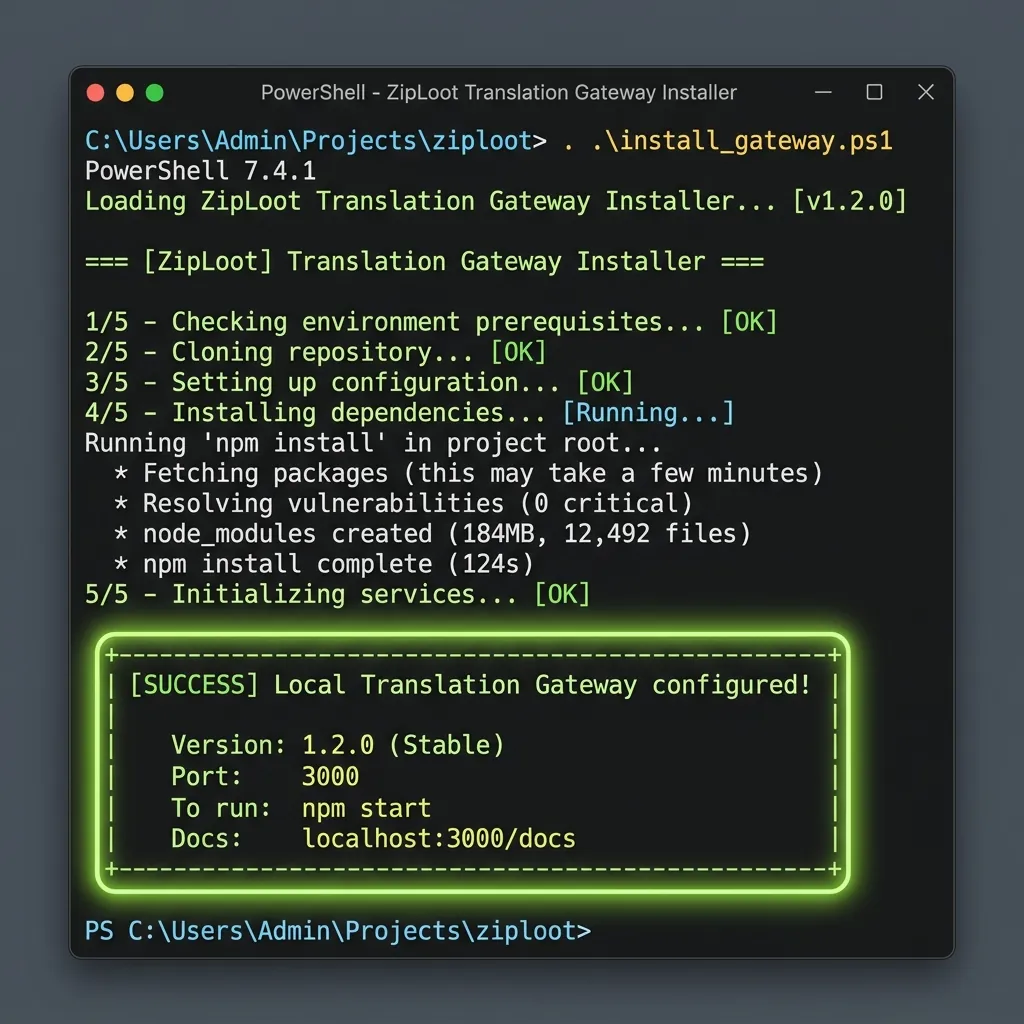Click the top 'C:\Users\Admin\Projects\ziploot>' prompt path
Screen dimensions: 1024x1024
(316, 141)
